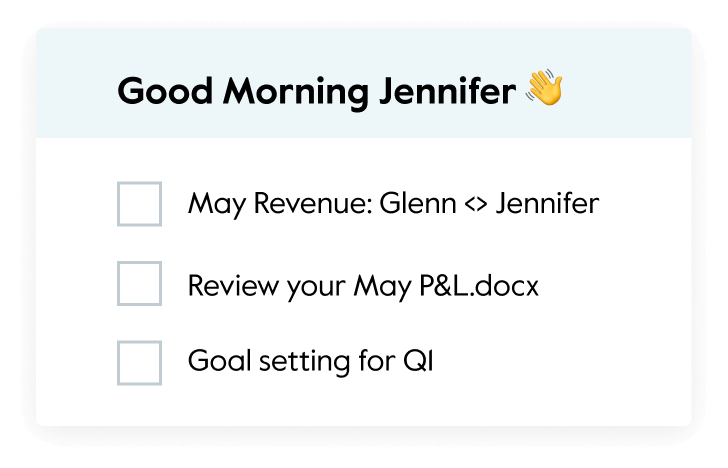The height and width of the screenshot is (468, 728).
Task: Check the May Revenue task checkbox
Action: 139,204
